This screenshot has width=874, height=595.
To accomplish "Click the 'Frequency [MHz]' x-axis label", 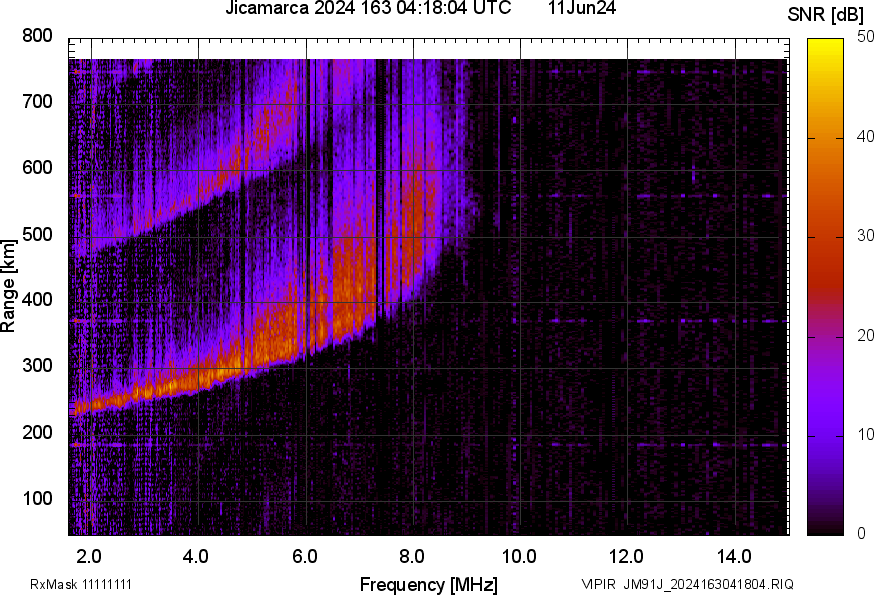I will [429, 585].
